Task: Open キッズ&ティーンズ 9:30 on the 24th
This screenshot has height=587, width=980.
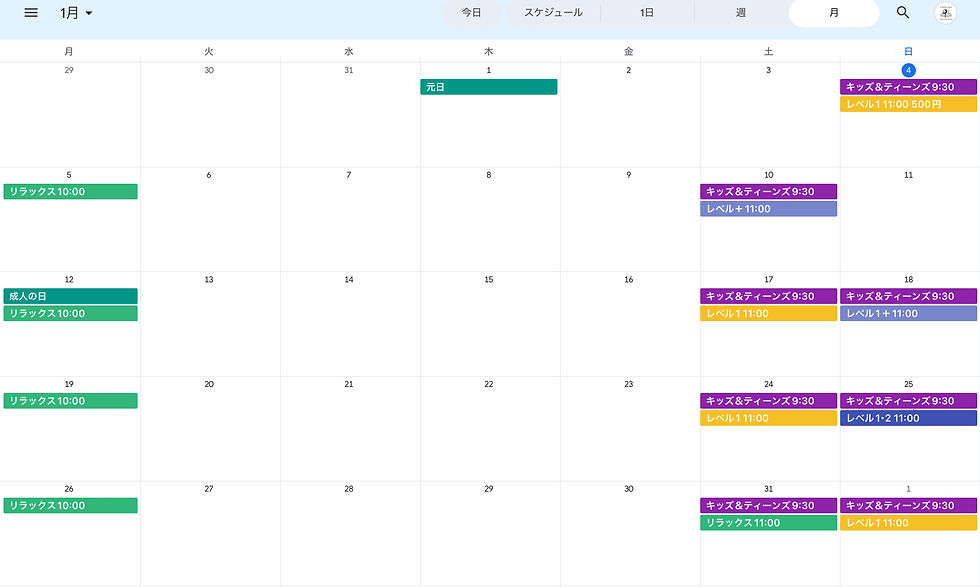Action: 768,401
